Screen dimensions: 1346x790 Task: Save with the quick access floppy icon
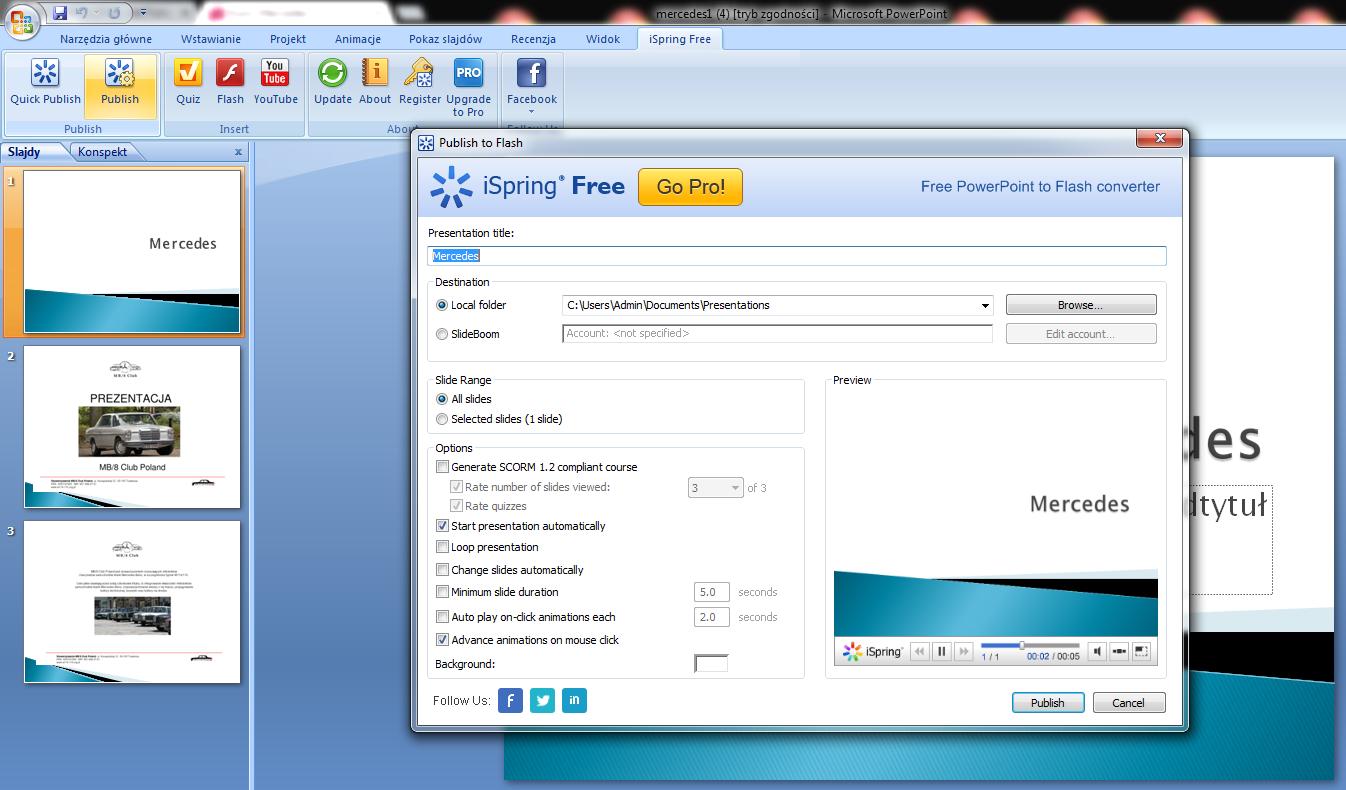click(x=60, y=13)
